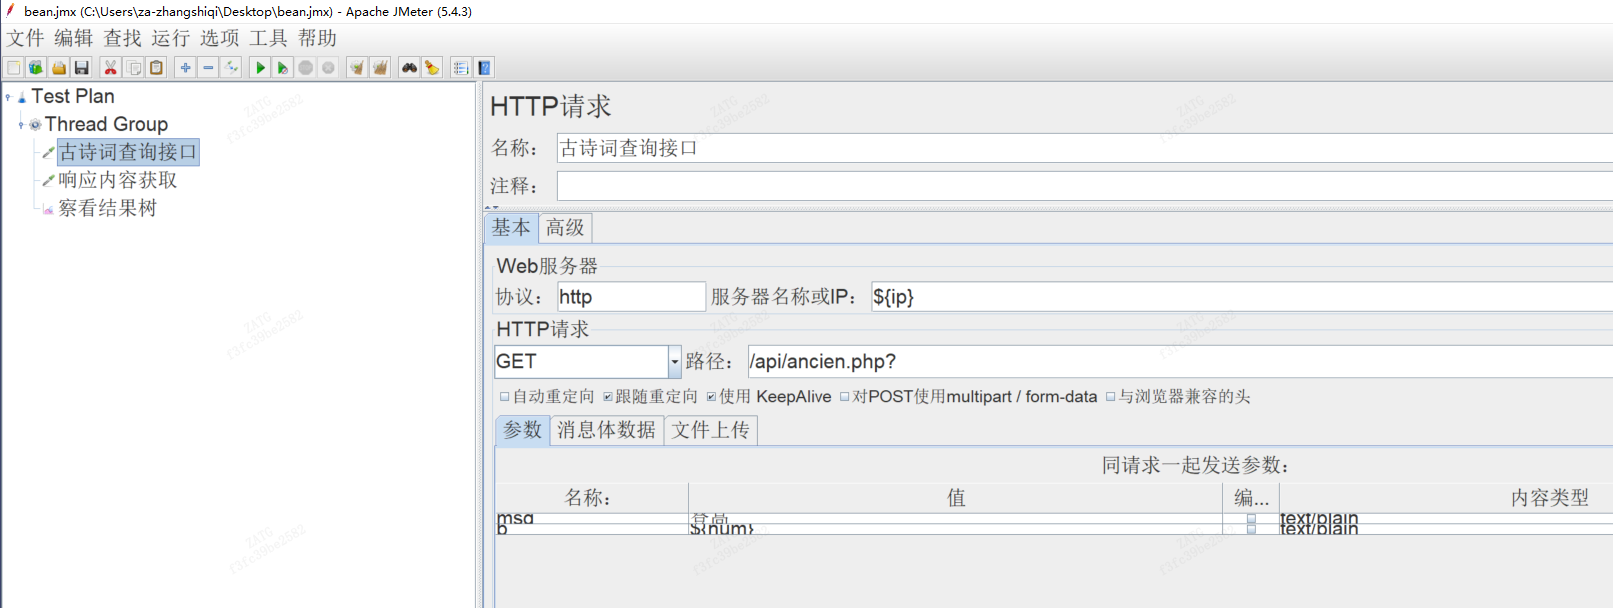Switch to the 消息体数据 tab
Image resolution: width=1613 pixels, height=608 pixels.
[x=607, y=430]
